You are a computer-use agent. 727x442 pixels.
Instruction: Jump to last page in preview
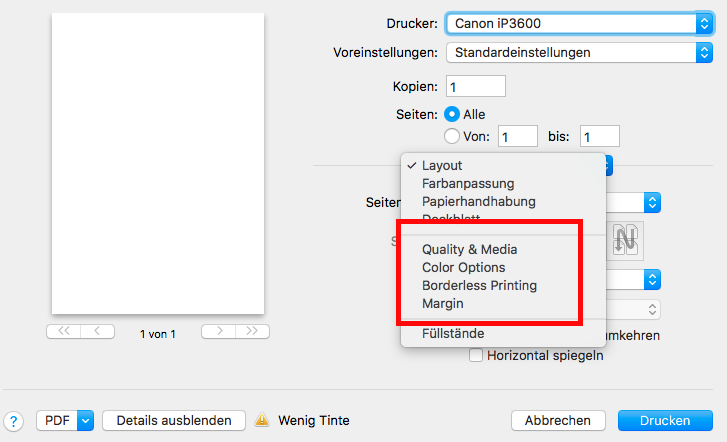(x=252, y=331)
